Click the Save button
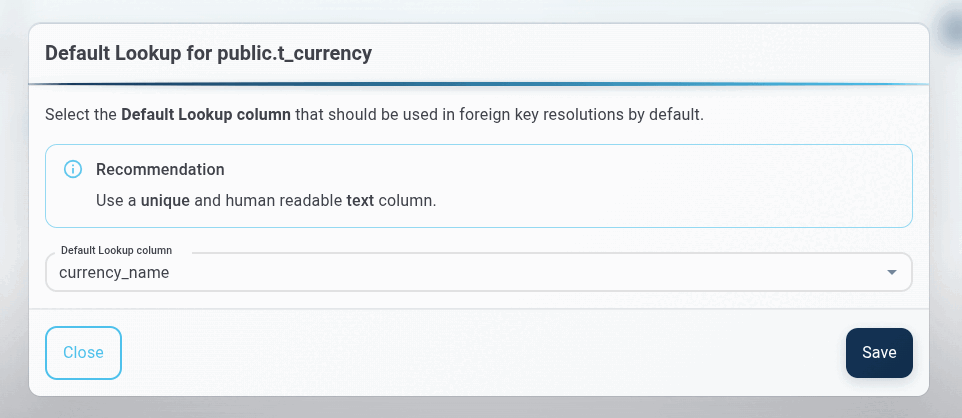The image size is (962, 418). (879, 352)
